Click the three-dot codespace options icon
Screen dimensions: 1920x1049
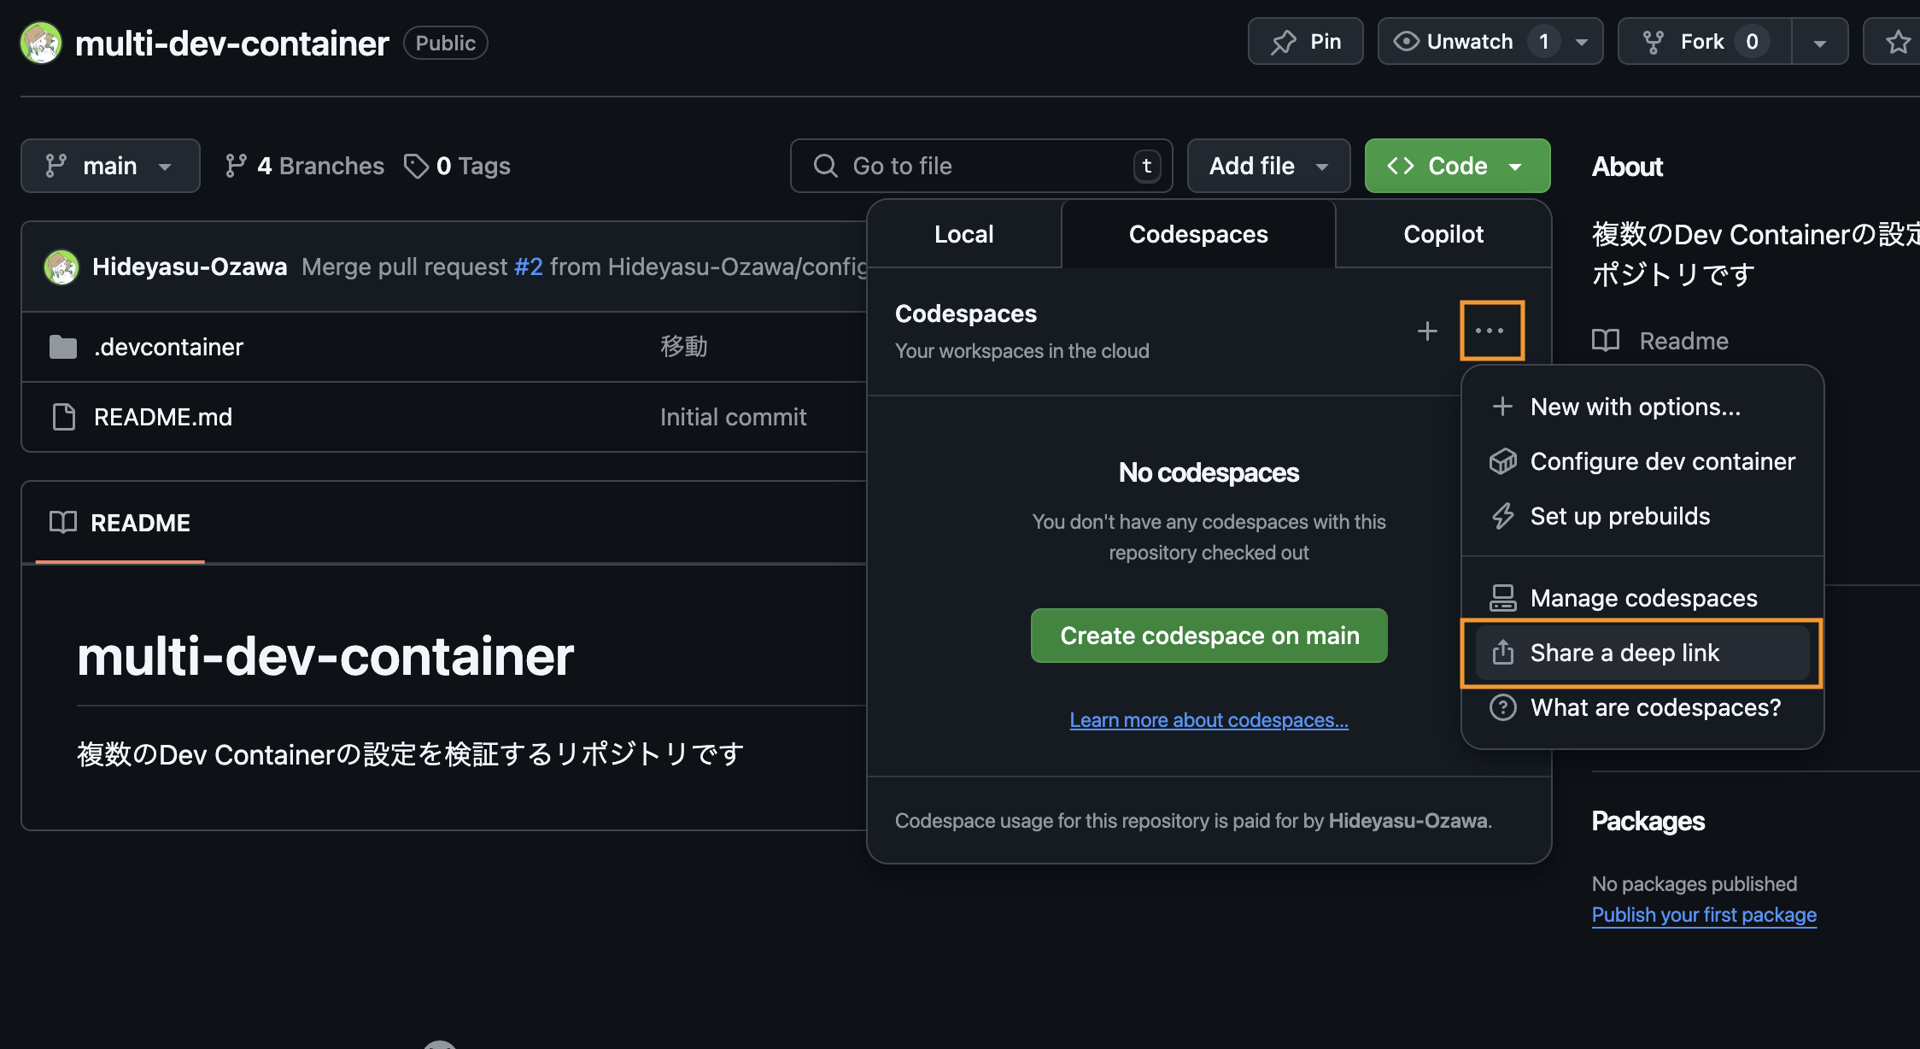[x=1490, y=331]
